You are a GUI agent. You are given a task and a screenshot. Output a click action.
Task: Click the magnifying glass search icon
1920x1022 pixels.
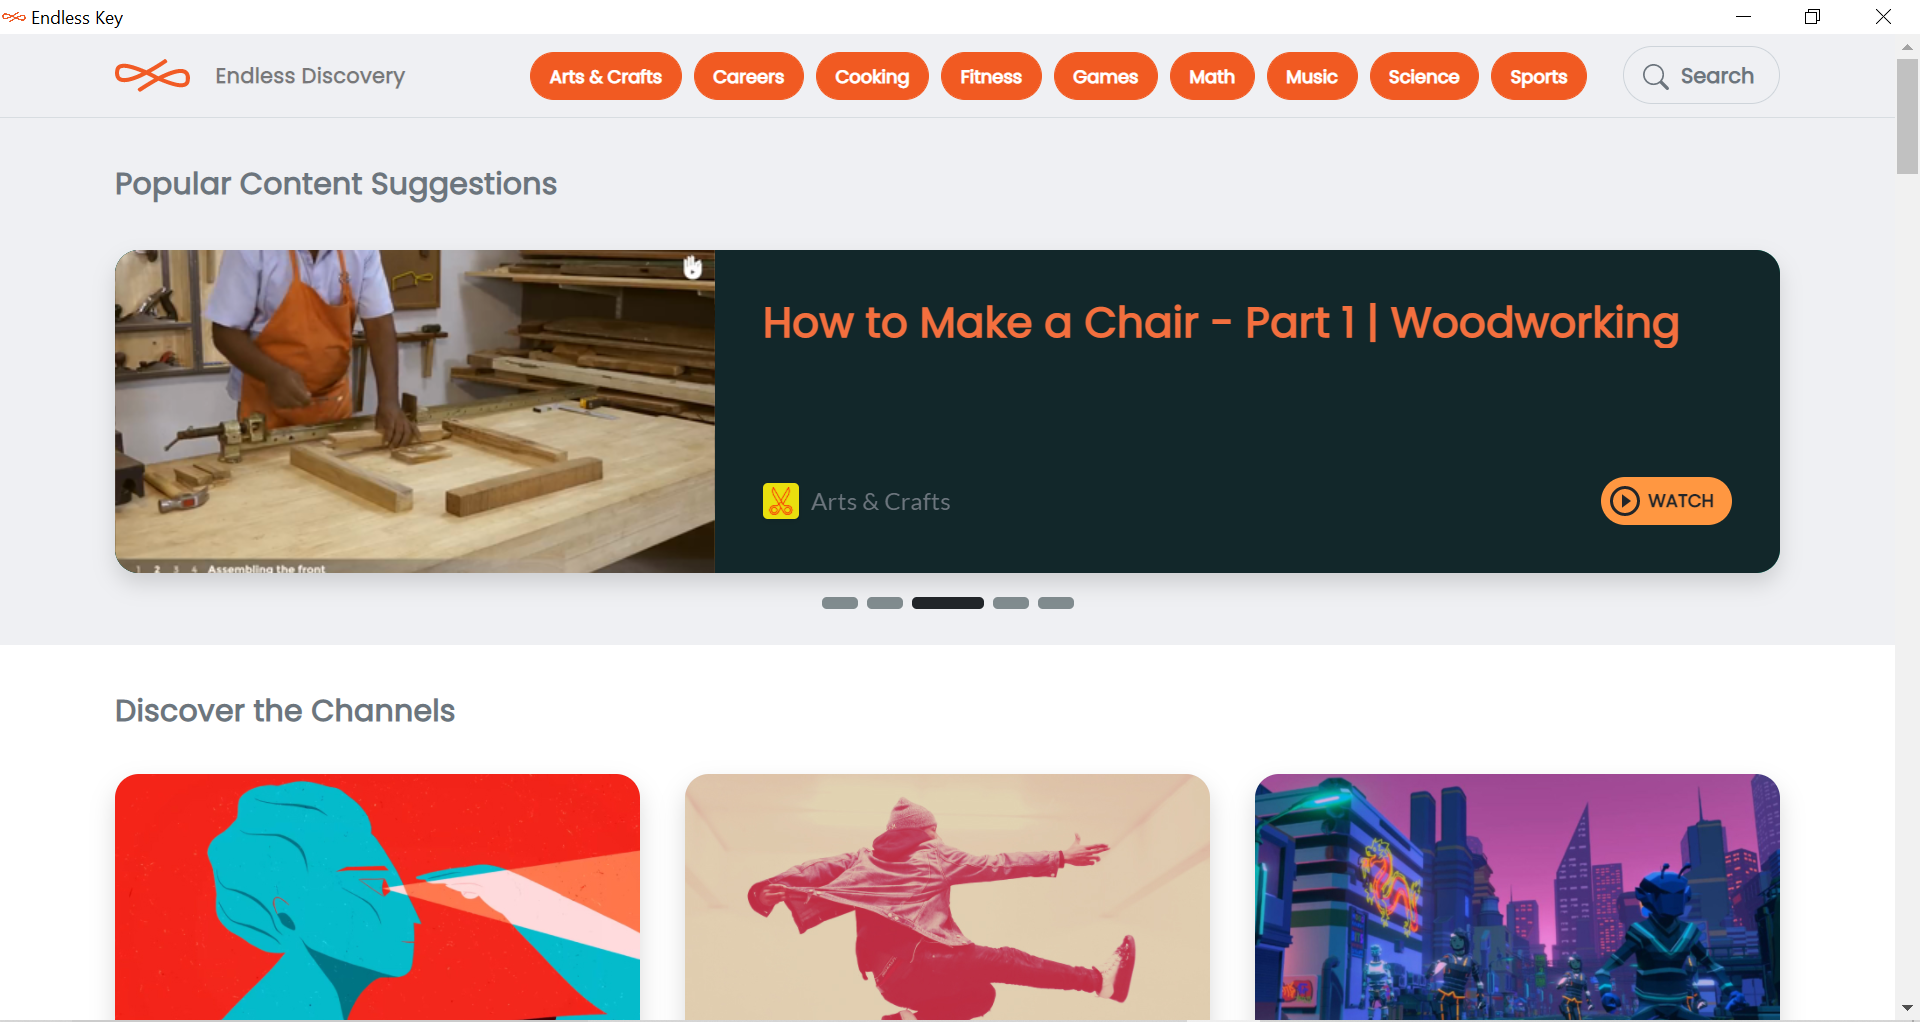pyautogui.click(x=1655, y=77)
